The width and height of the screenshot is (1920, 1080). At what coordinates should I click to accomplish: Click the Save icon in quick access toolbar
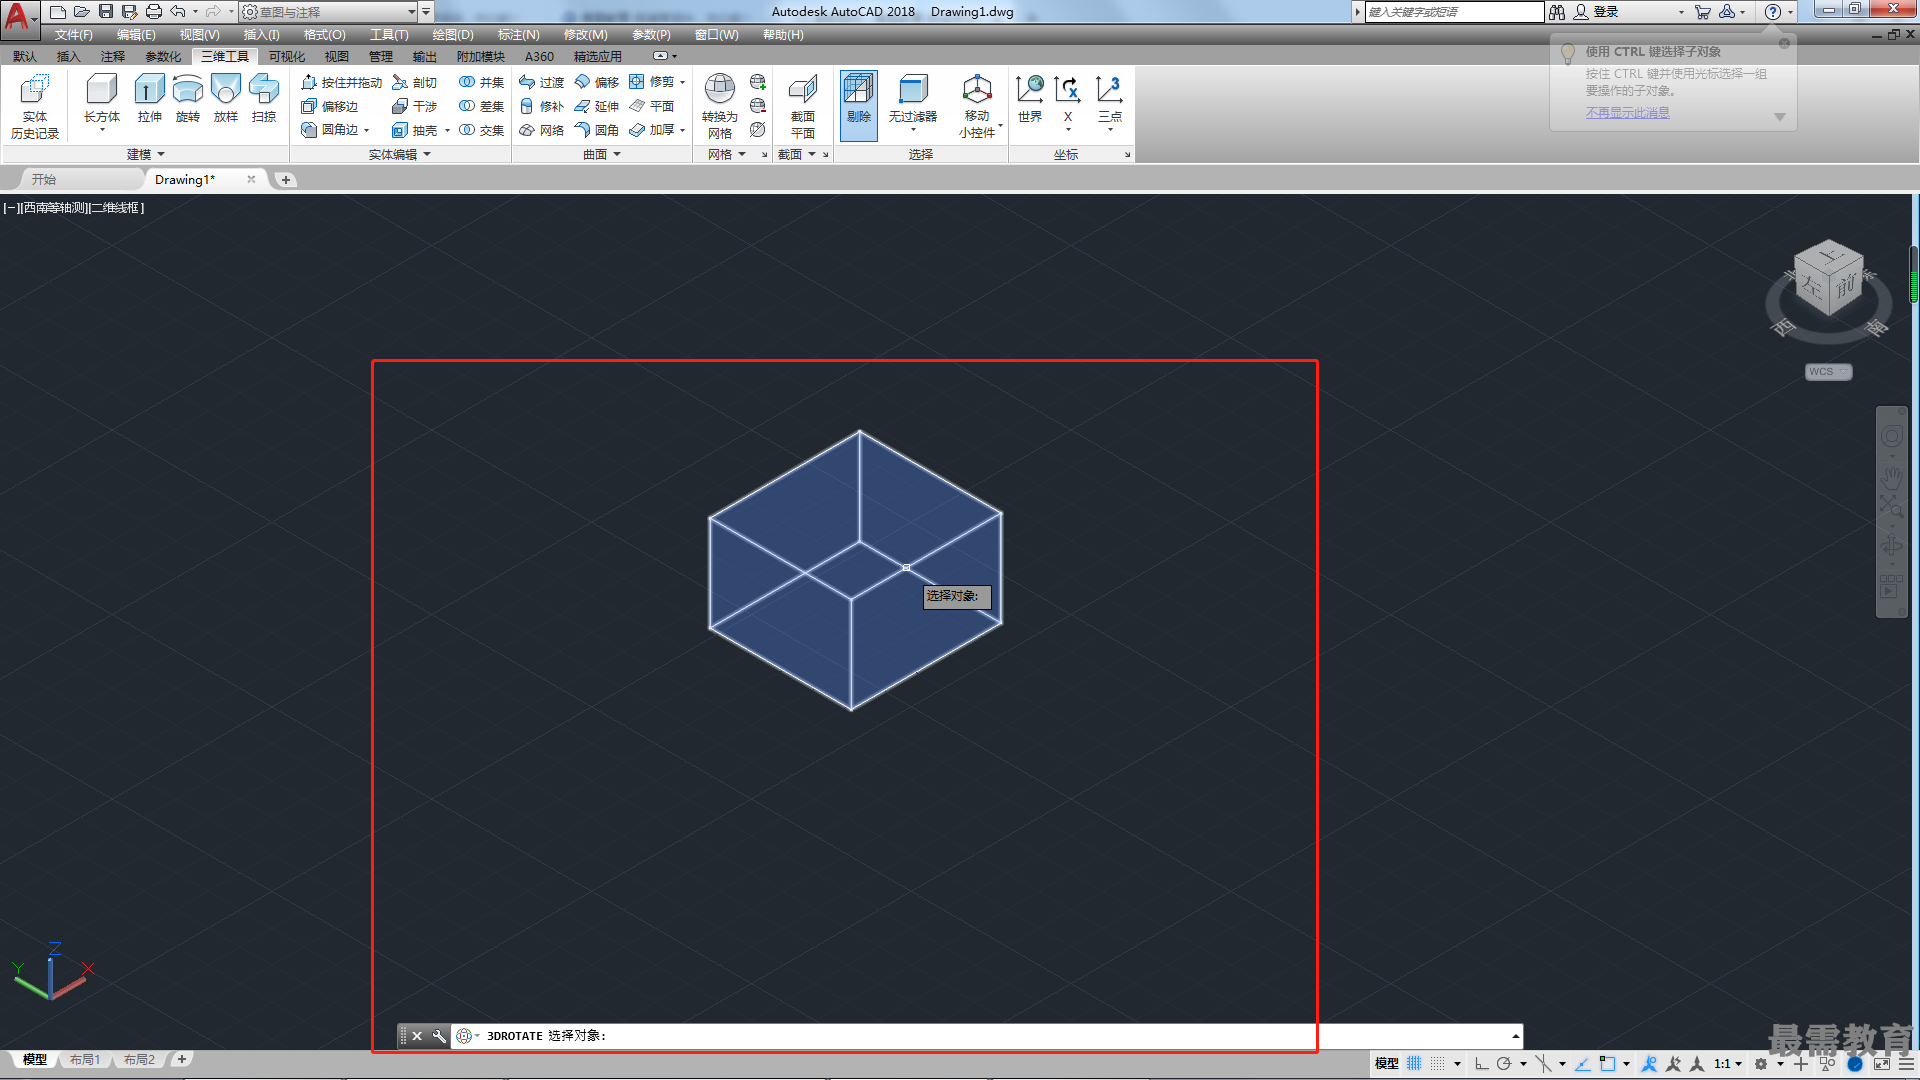click(x=106, y=12)
